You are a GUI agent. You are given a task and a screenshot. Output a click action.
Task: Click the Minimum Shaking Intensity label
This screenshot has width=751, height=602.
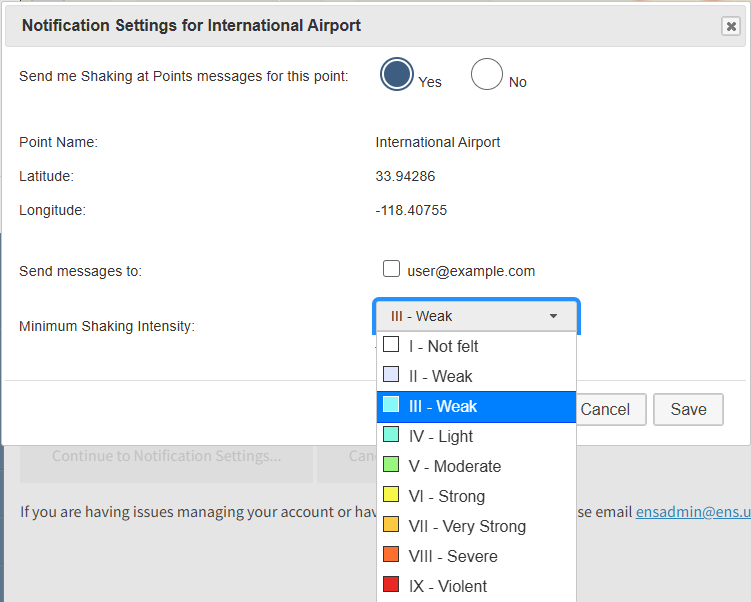point(107,326)
